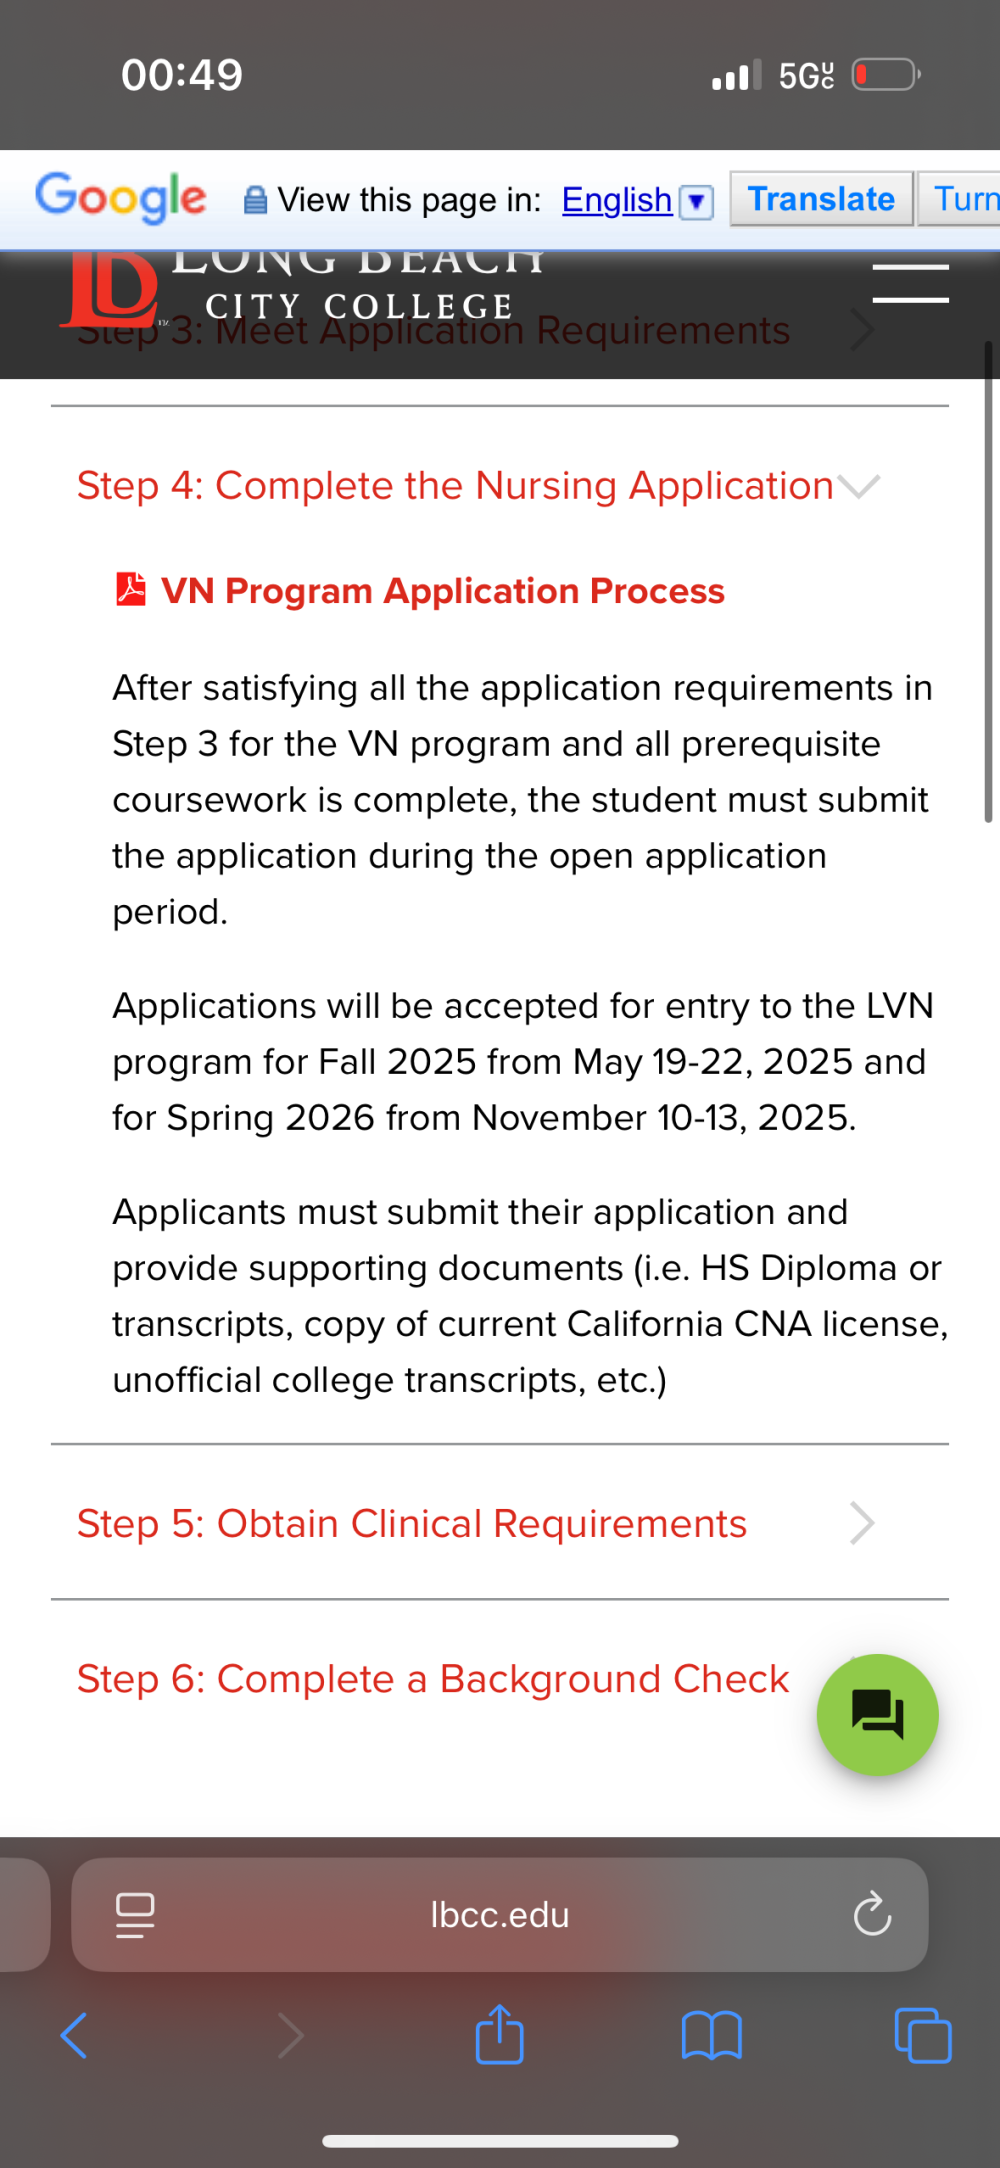Screen dimensions: 1000x2168
Task: Open the page settings reader icon
Action: tap(135, 1915)
